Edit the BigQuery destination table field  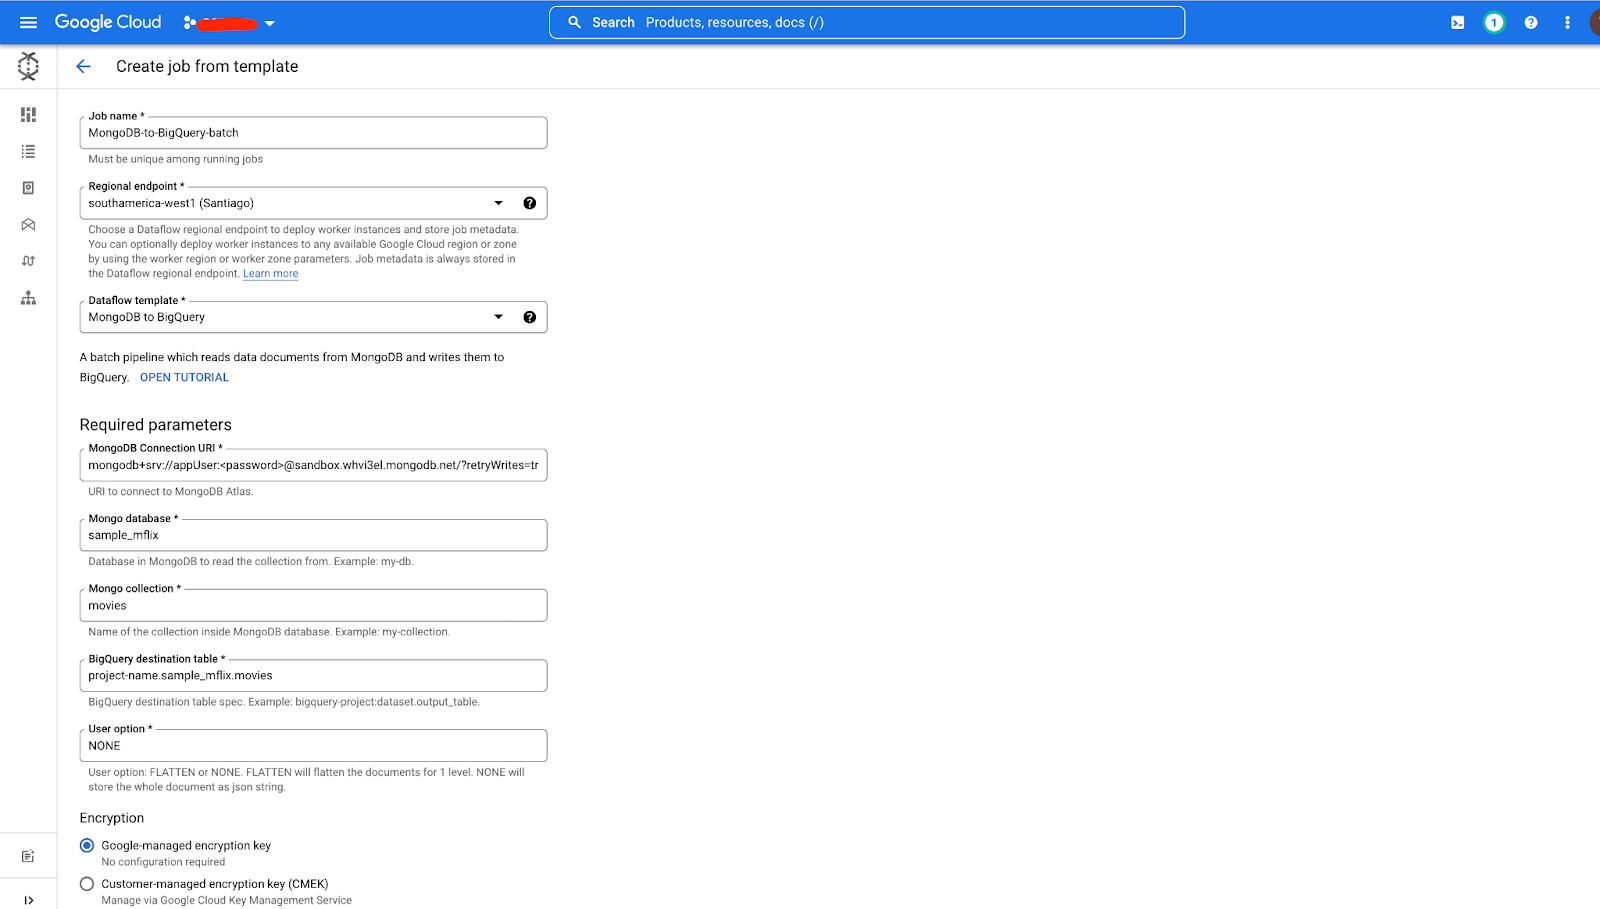click(x=313, y=675)
